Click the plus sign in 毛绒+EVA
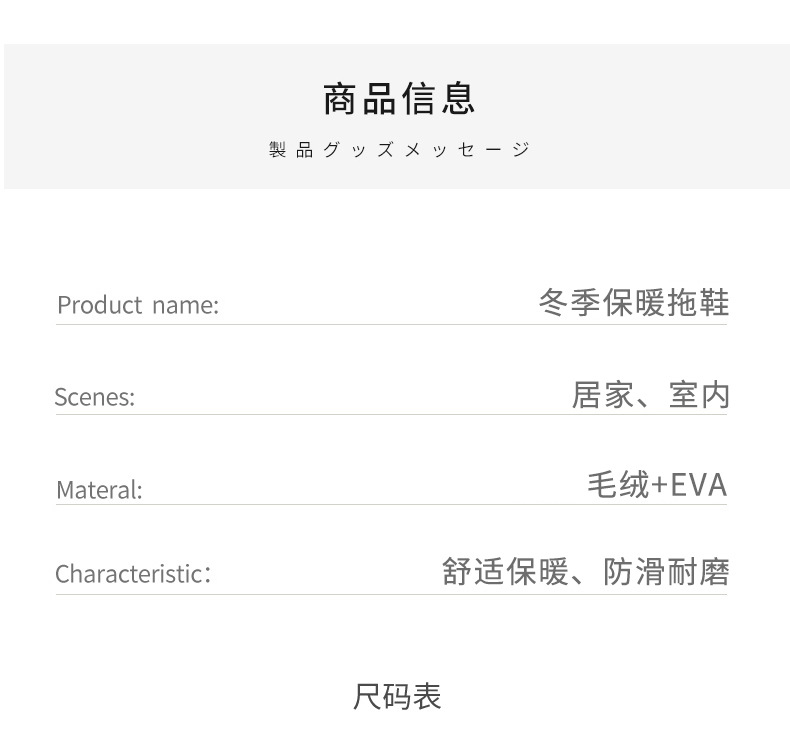Viewport: 790px width, 746px height. [x=659, y=486]
